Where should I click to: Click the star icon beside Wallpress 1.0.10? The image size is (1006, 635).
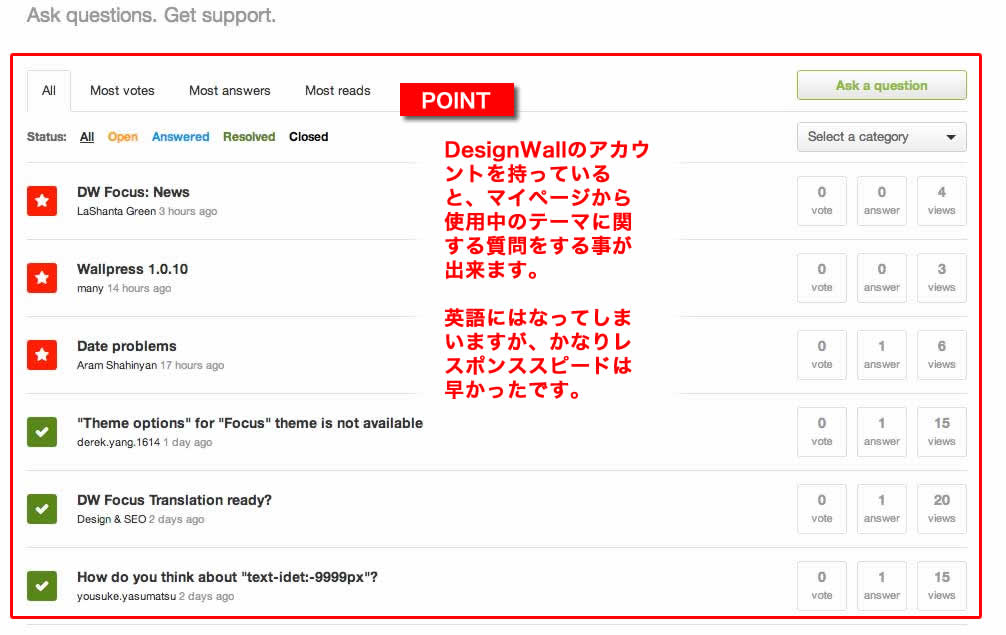pos(42,278)
